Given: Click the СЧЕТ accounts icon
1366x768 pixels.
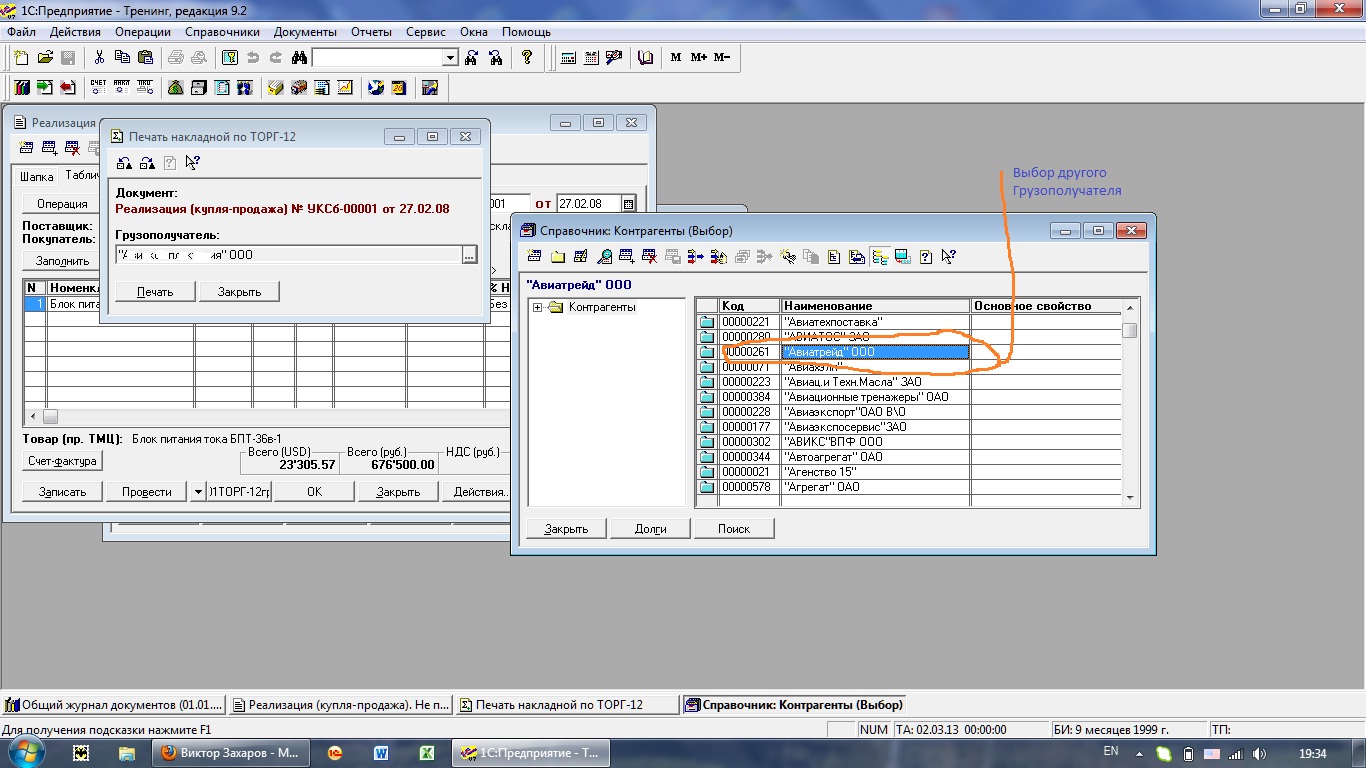Looking at the screenshot, I should (98, 87).
